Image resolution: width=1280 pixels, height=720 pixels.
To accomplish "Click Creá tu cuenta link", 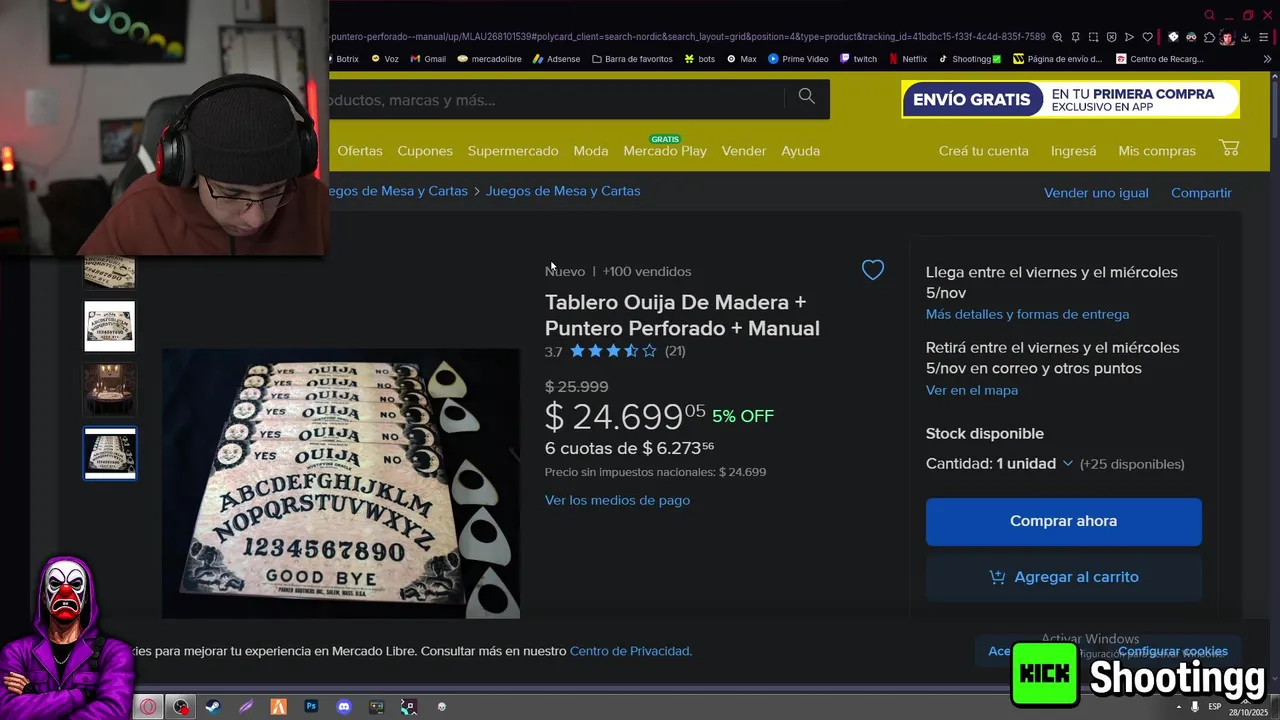I will [x=984, y=151].
